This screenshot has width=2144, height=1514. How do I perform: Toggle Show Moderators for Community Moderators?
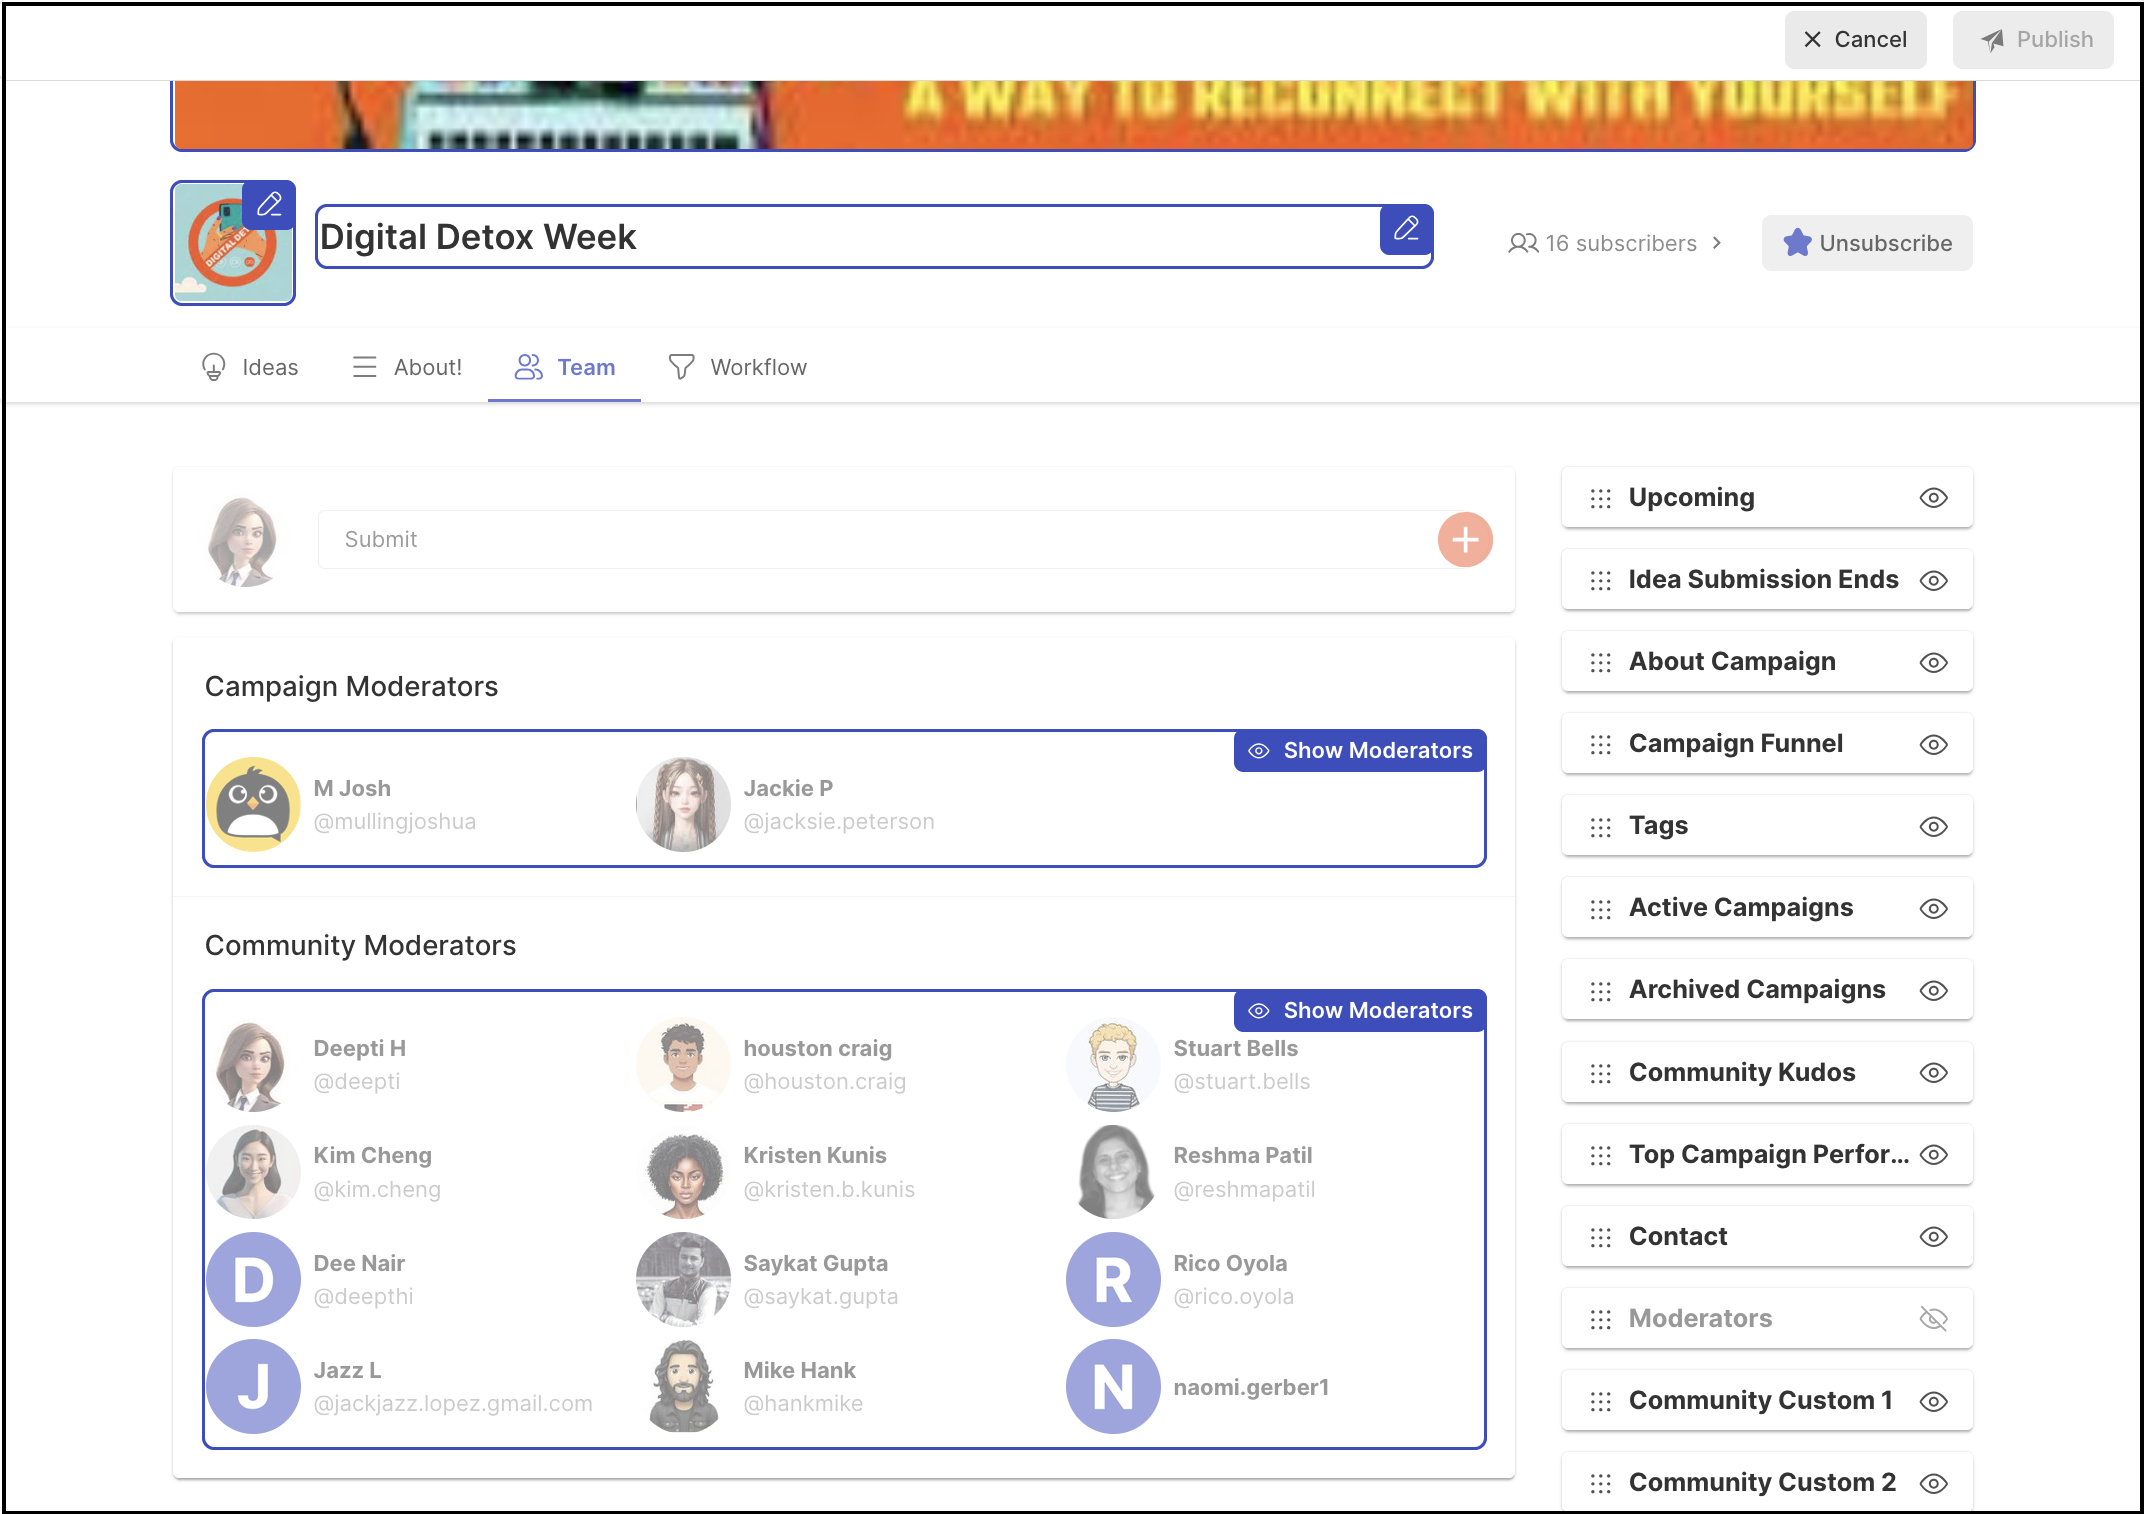pyautogui.click(x=1360, y=1011)
